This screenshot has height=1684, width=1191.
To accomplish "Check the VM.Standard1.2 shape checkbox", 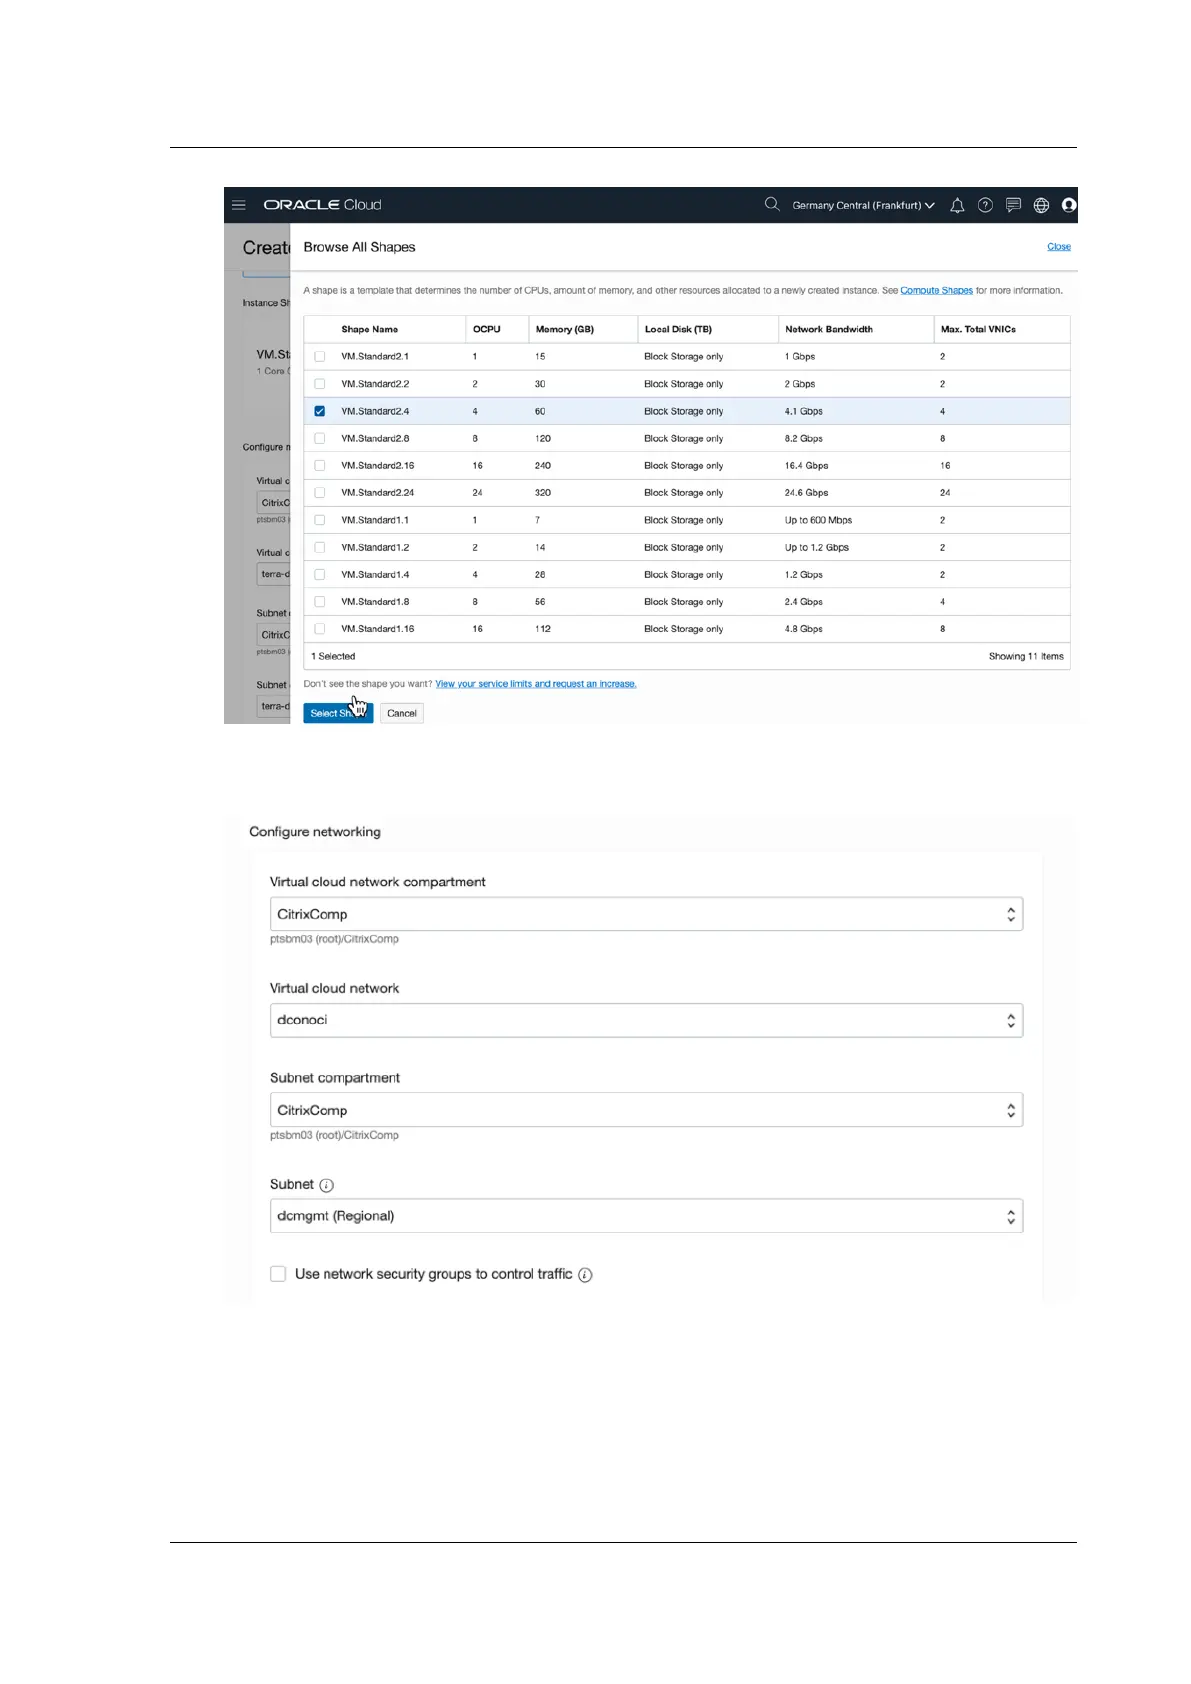I will 320,547.
